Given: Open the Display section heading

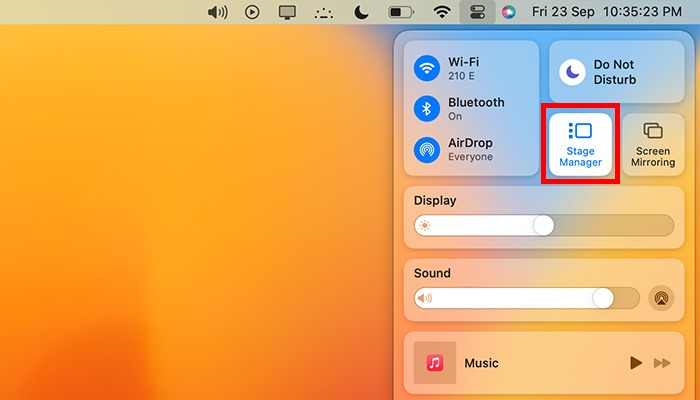Looking at the screenshot, I should pyautogui.click(x=435, y=201).
